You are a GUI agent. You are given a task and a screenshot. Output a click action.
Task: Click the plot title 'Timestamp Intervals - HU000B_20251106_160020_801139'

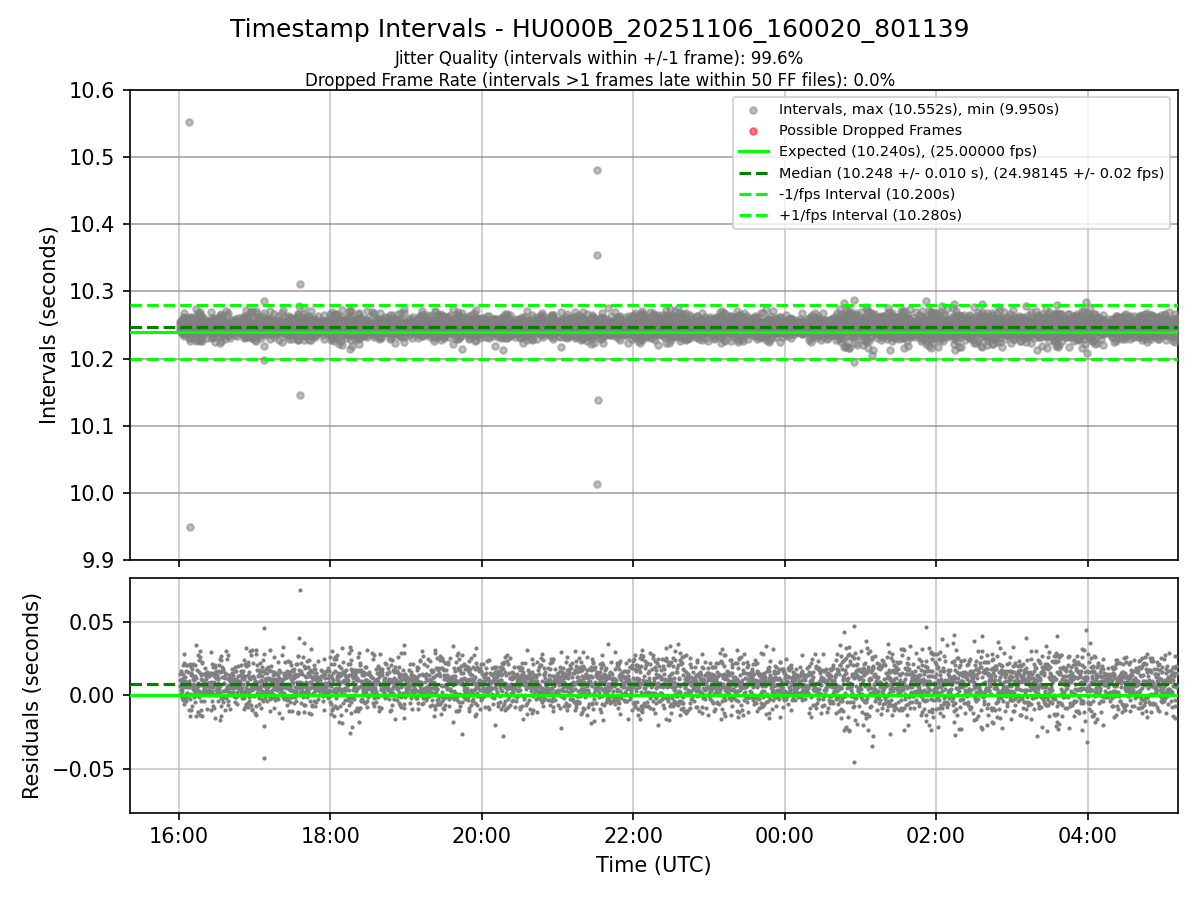pyautogui.click(x=599, y=29)
